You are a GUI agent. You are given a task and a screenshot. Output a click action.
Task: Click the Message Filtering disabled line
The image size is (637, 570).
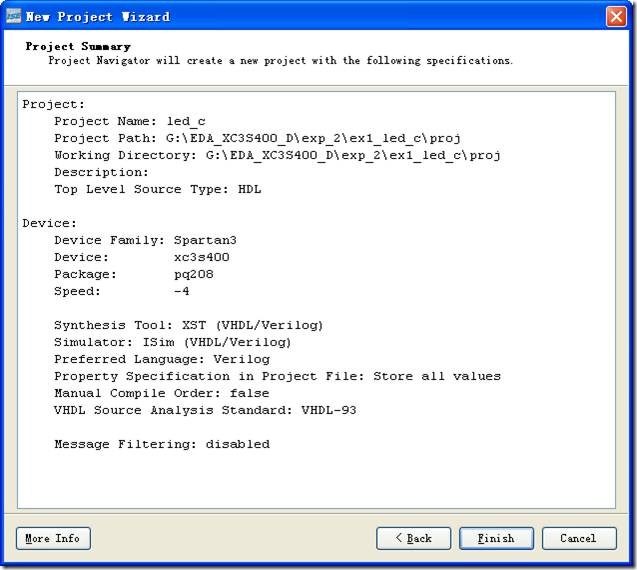click(161, 444)
